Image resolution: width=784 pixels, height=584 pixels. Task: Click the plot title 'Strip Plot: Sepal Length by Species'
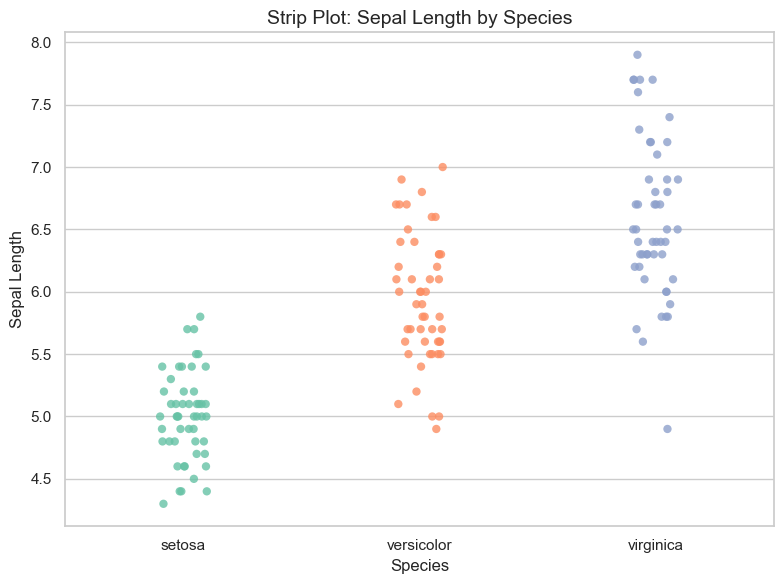pyautogui.click(x=419, y=18)
